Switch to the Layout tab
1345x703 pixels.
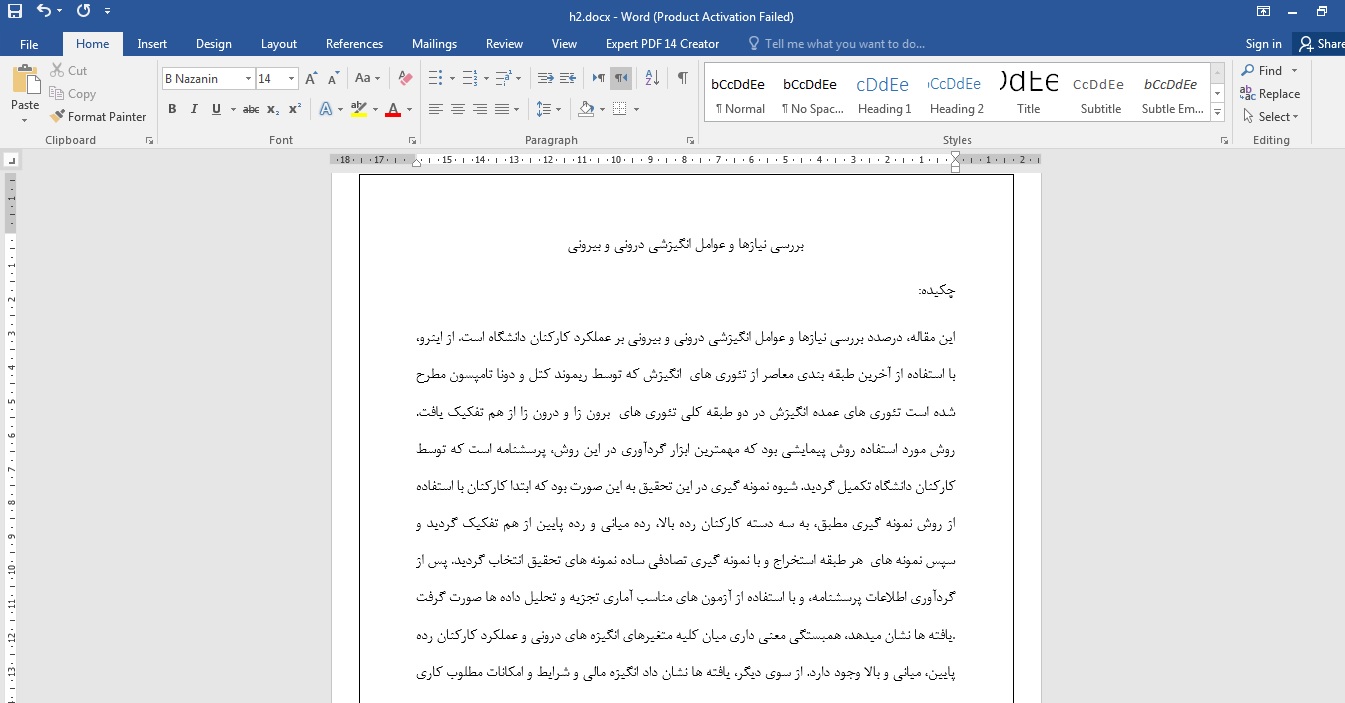click(x=279, y=44)
